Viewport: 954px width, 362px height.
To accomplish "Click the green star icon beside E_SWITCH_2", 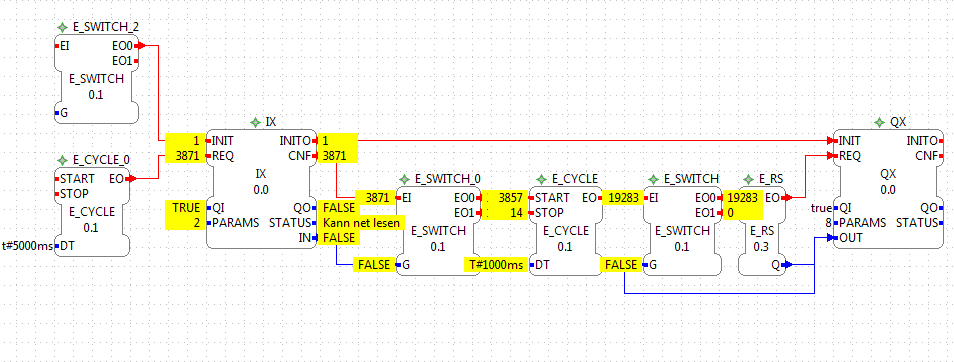I will coord(62,27).
